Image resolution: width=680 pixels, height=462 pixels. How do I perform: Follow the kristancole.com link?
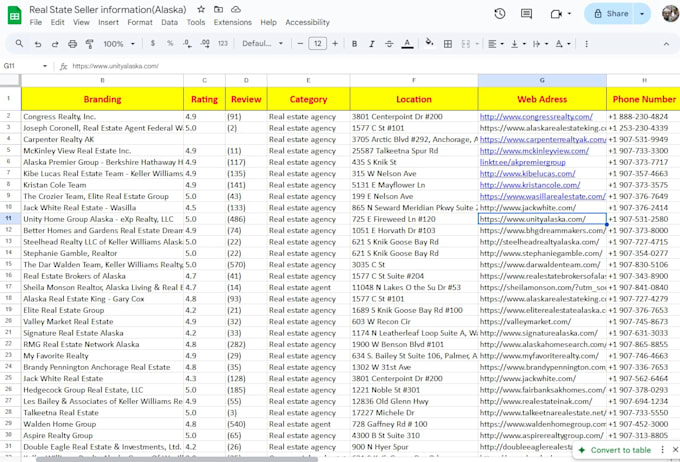pyautogui.click(x=530, y=185)
